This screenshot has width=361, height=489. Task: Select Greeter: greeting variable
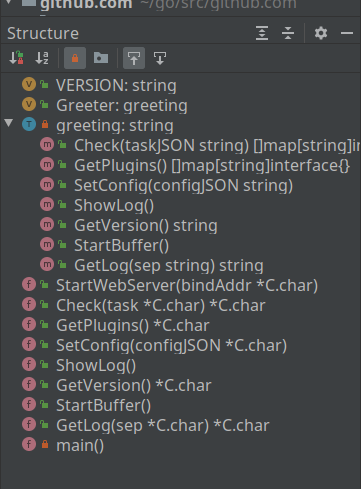click(x=122, y=105)
